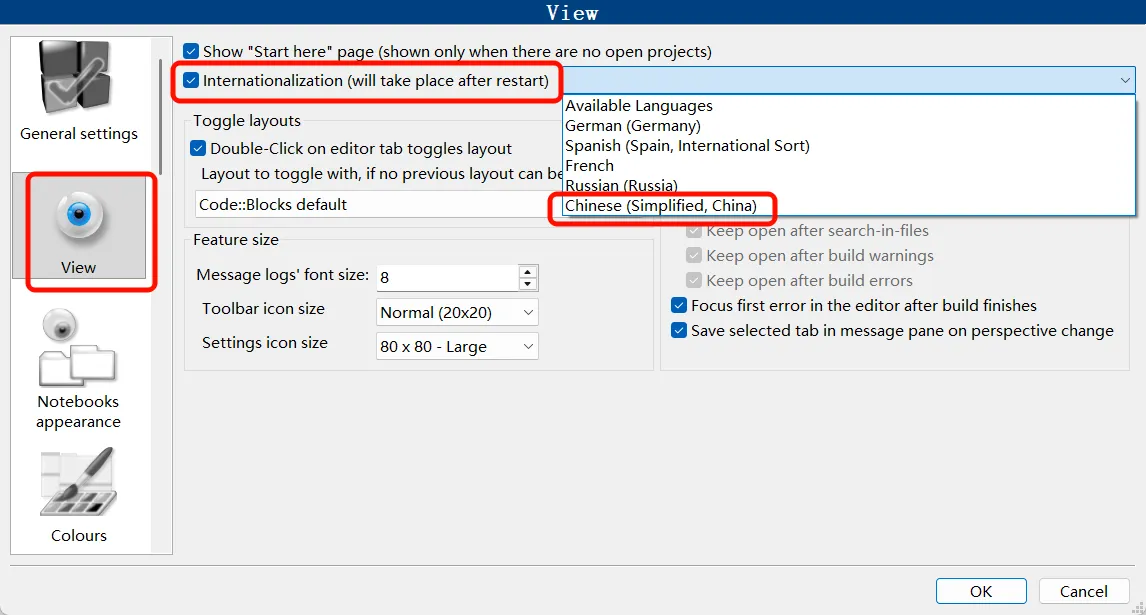Open the Settings icon size dropdown
1146x615 pixels.
click(528, 347)
